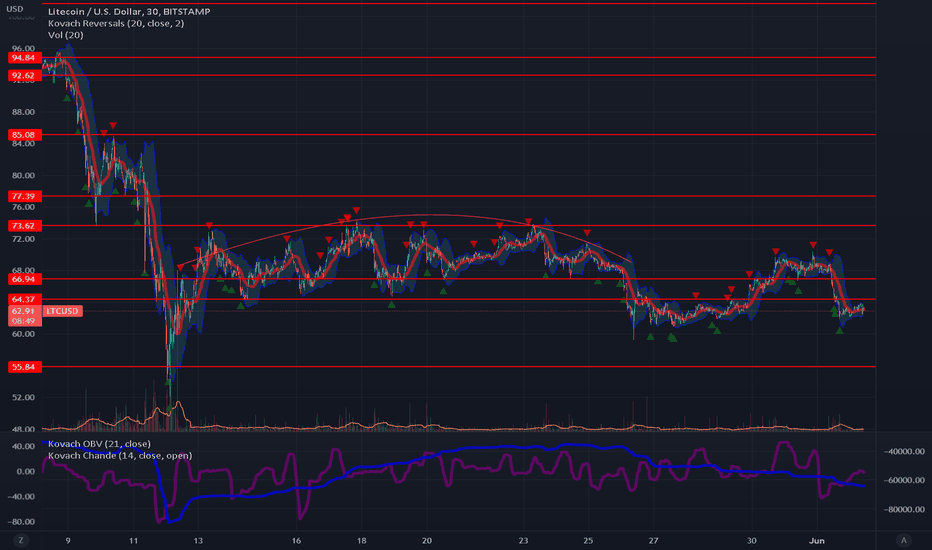Viewport: 932px width, 550px height.
Task: Select the 66.94 red price label
Action: click(x=24, y=279)
